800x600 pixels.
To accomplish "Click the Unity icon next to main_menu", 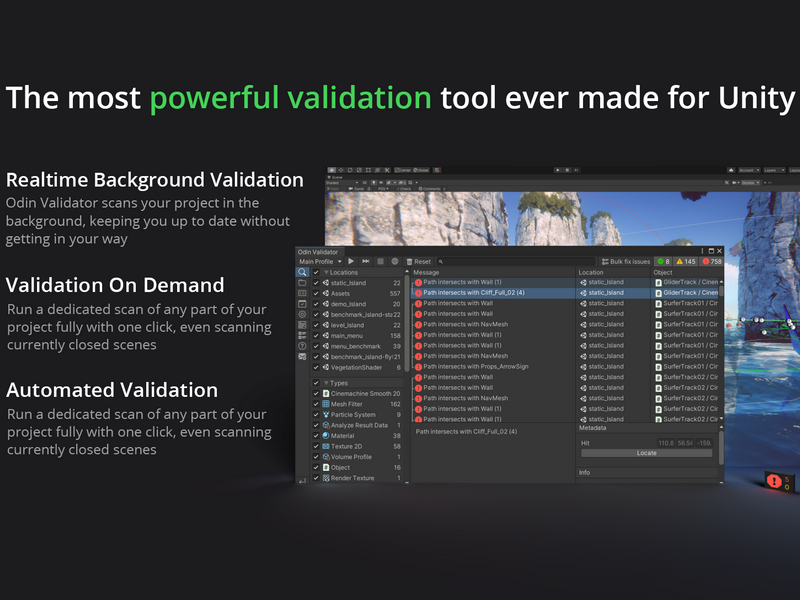I will coord(326,336).
